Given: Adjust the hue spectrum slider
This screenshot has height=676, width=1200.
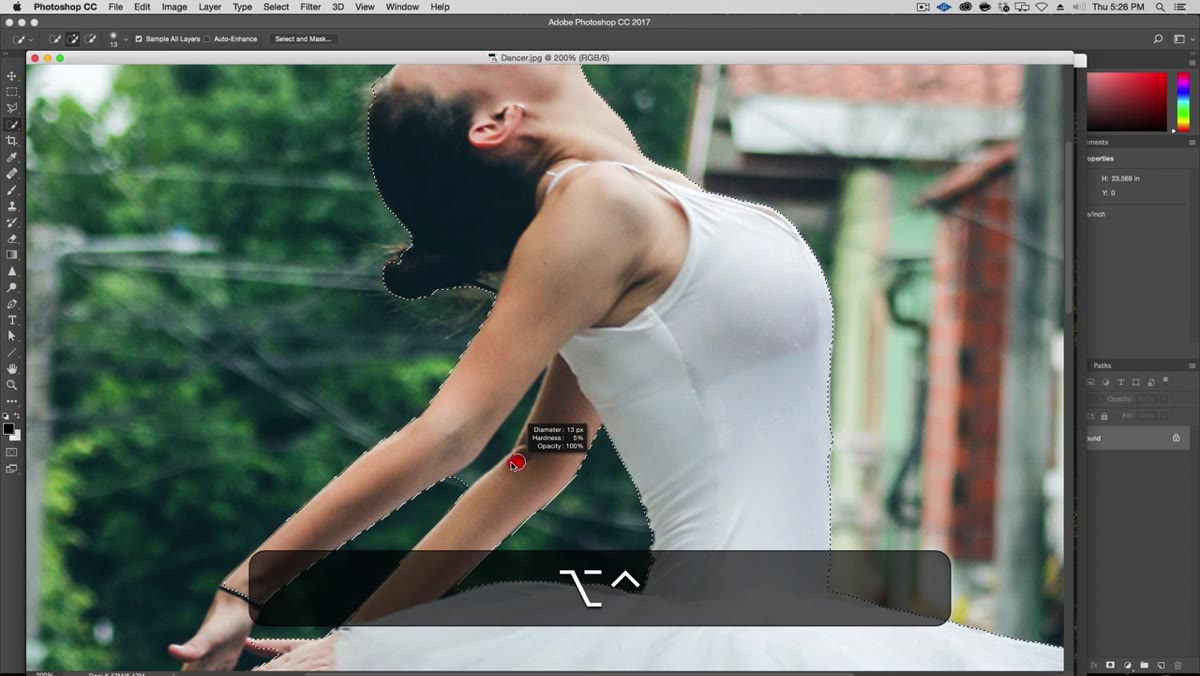Looking at the screenshot, I should point(1184,101).
